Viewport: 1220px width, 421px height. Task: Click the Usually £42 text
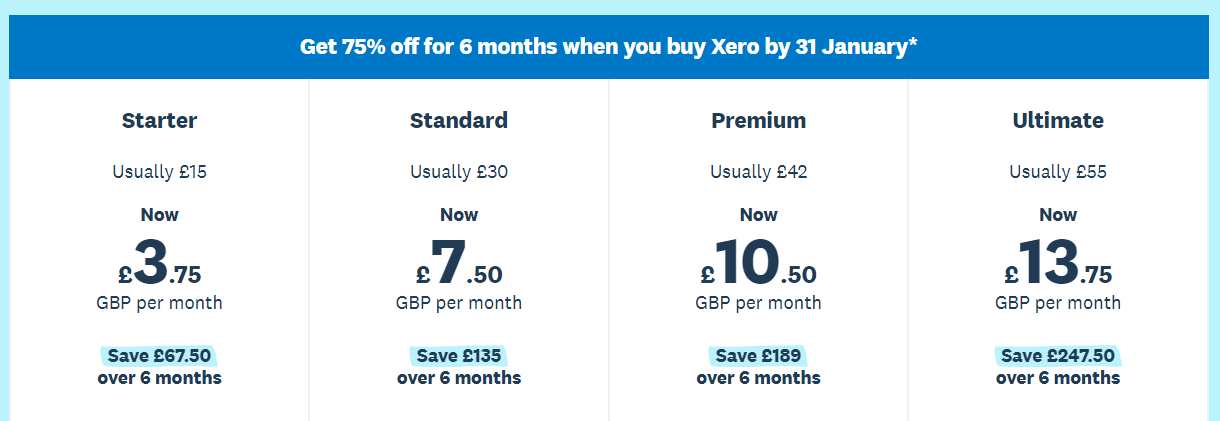coord(758,172)
